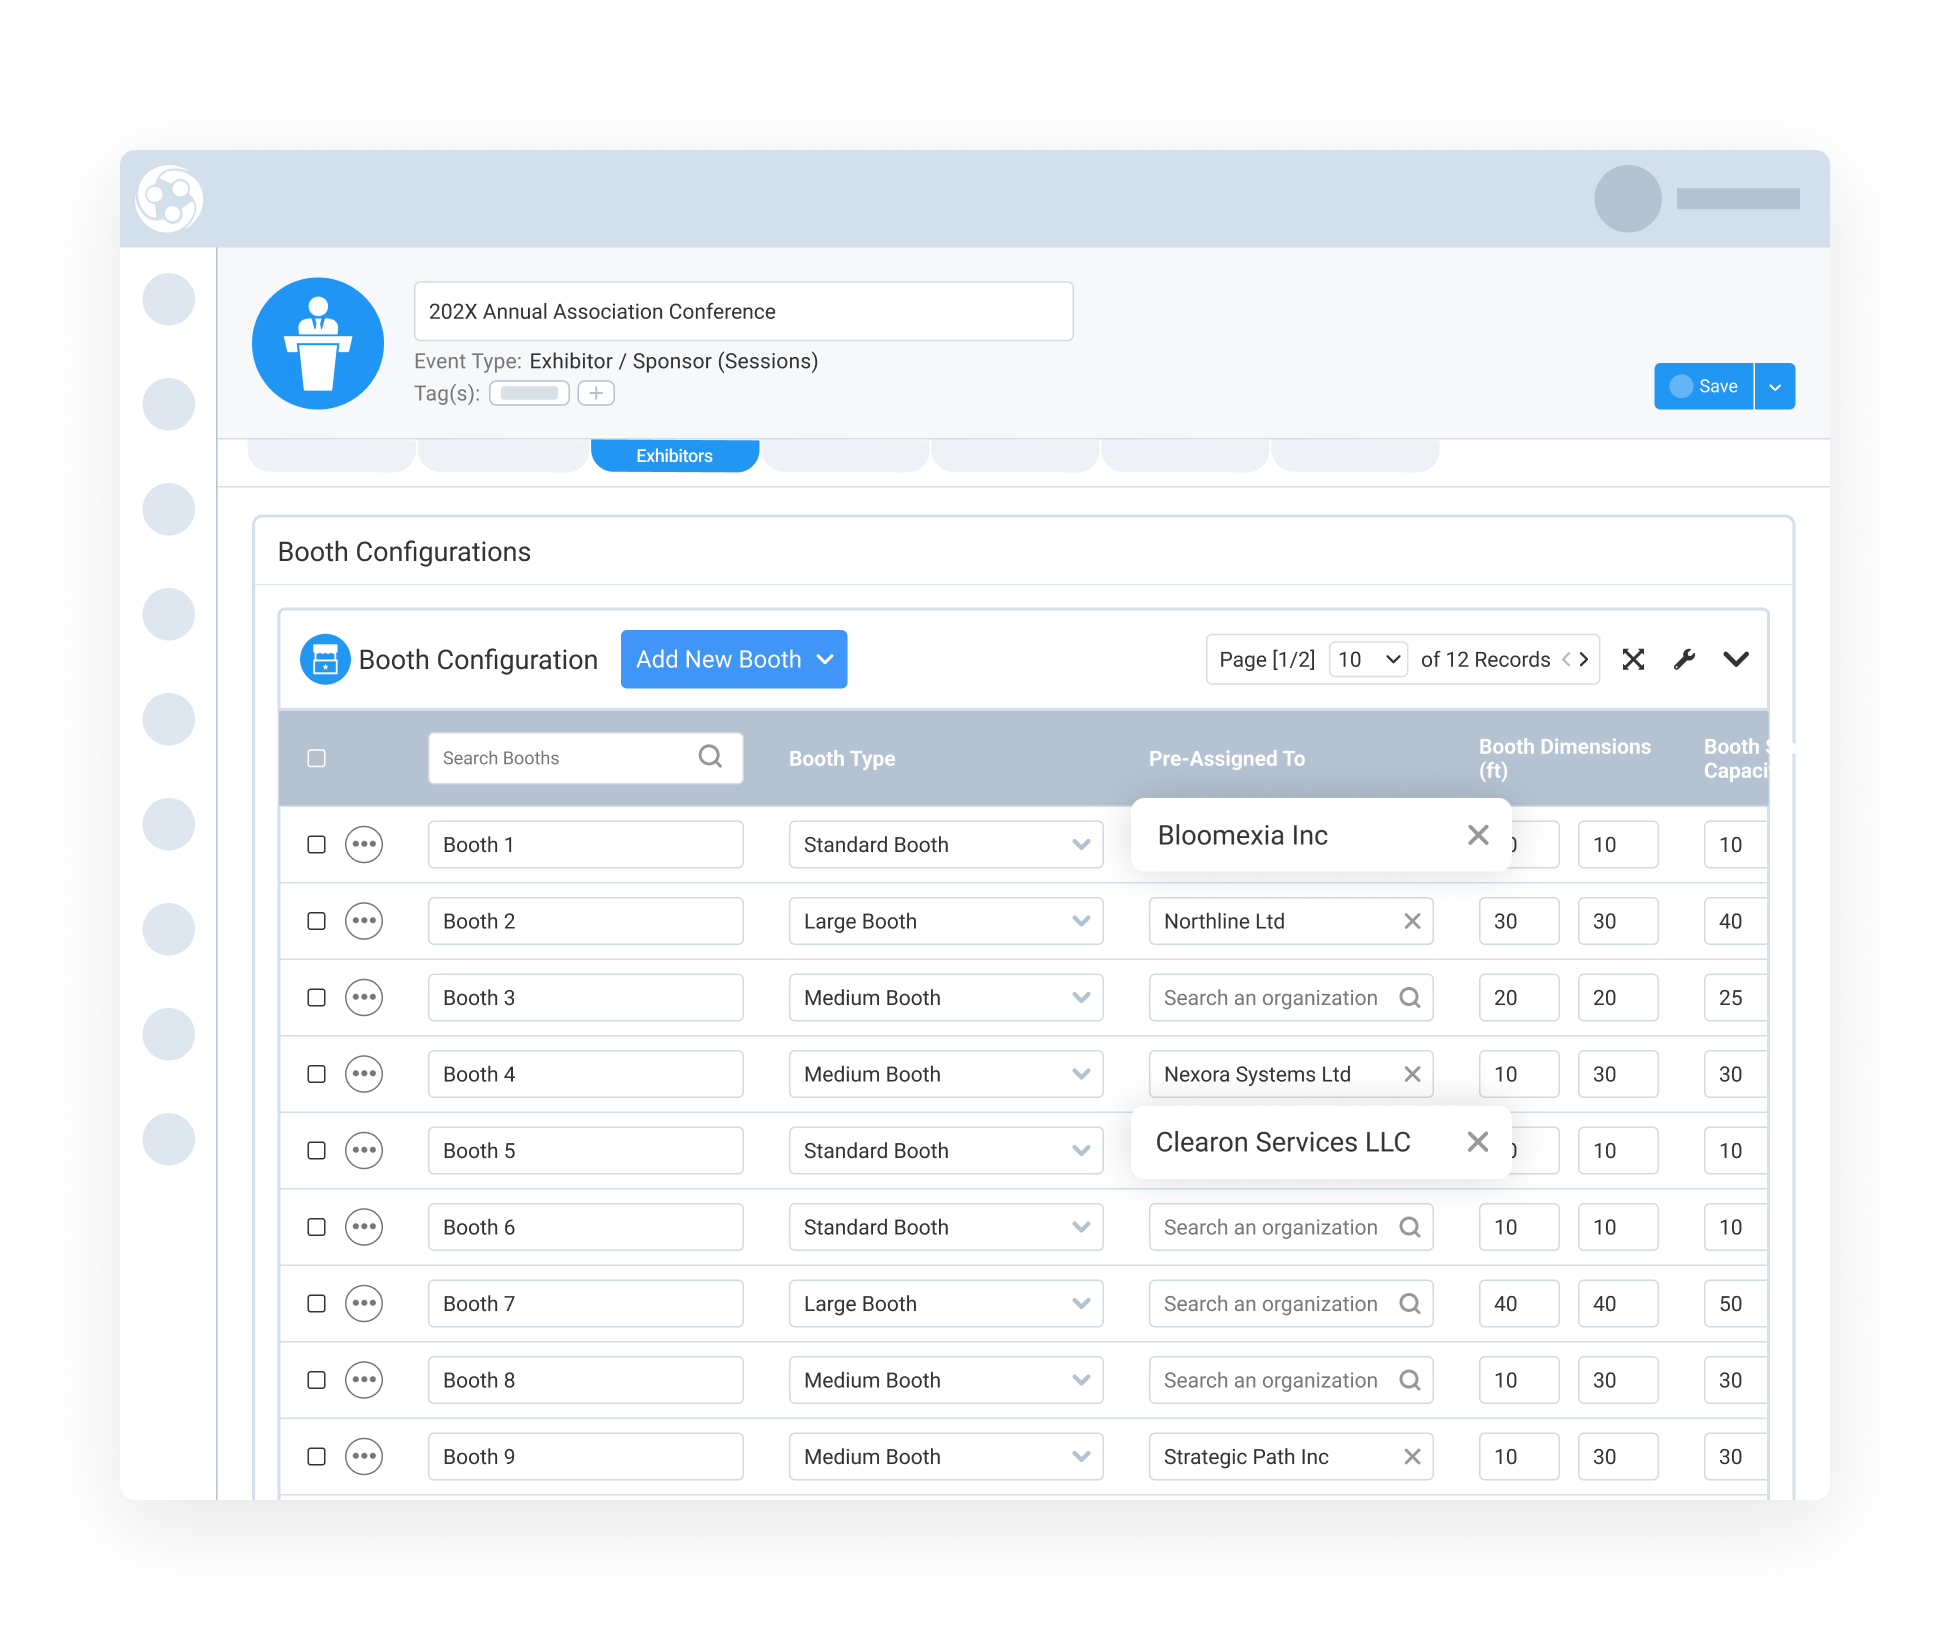Click the Booth 6 organization search field
Viewport: 1950px width, 1650px height.
click(x=1272, y=1227)
